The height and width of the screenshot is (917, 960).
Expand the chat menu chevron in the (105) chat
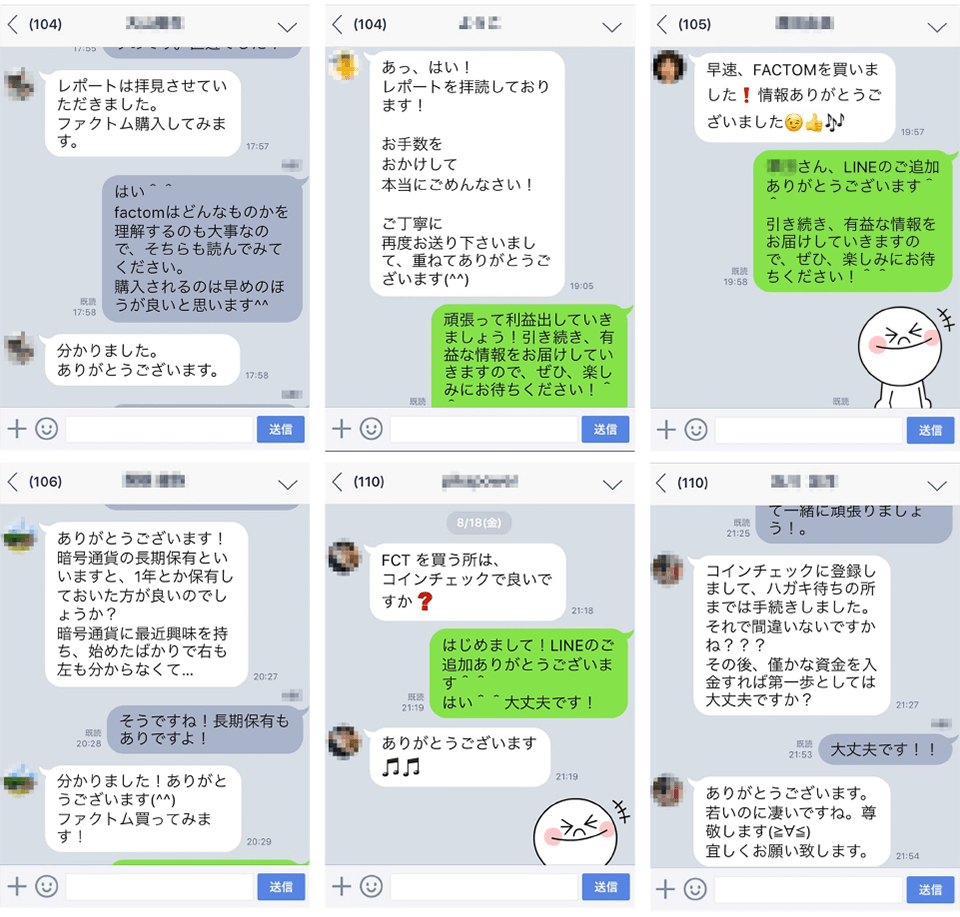pos(937,27)
